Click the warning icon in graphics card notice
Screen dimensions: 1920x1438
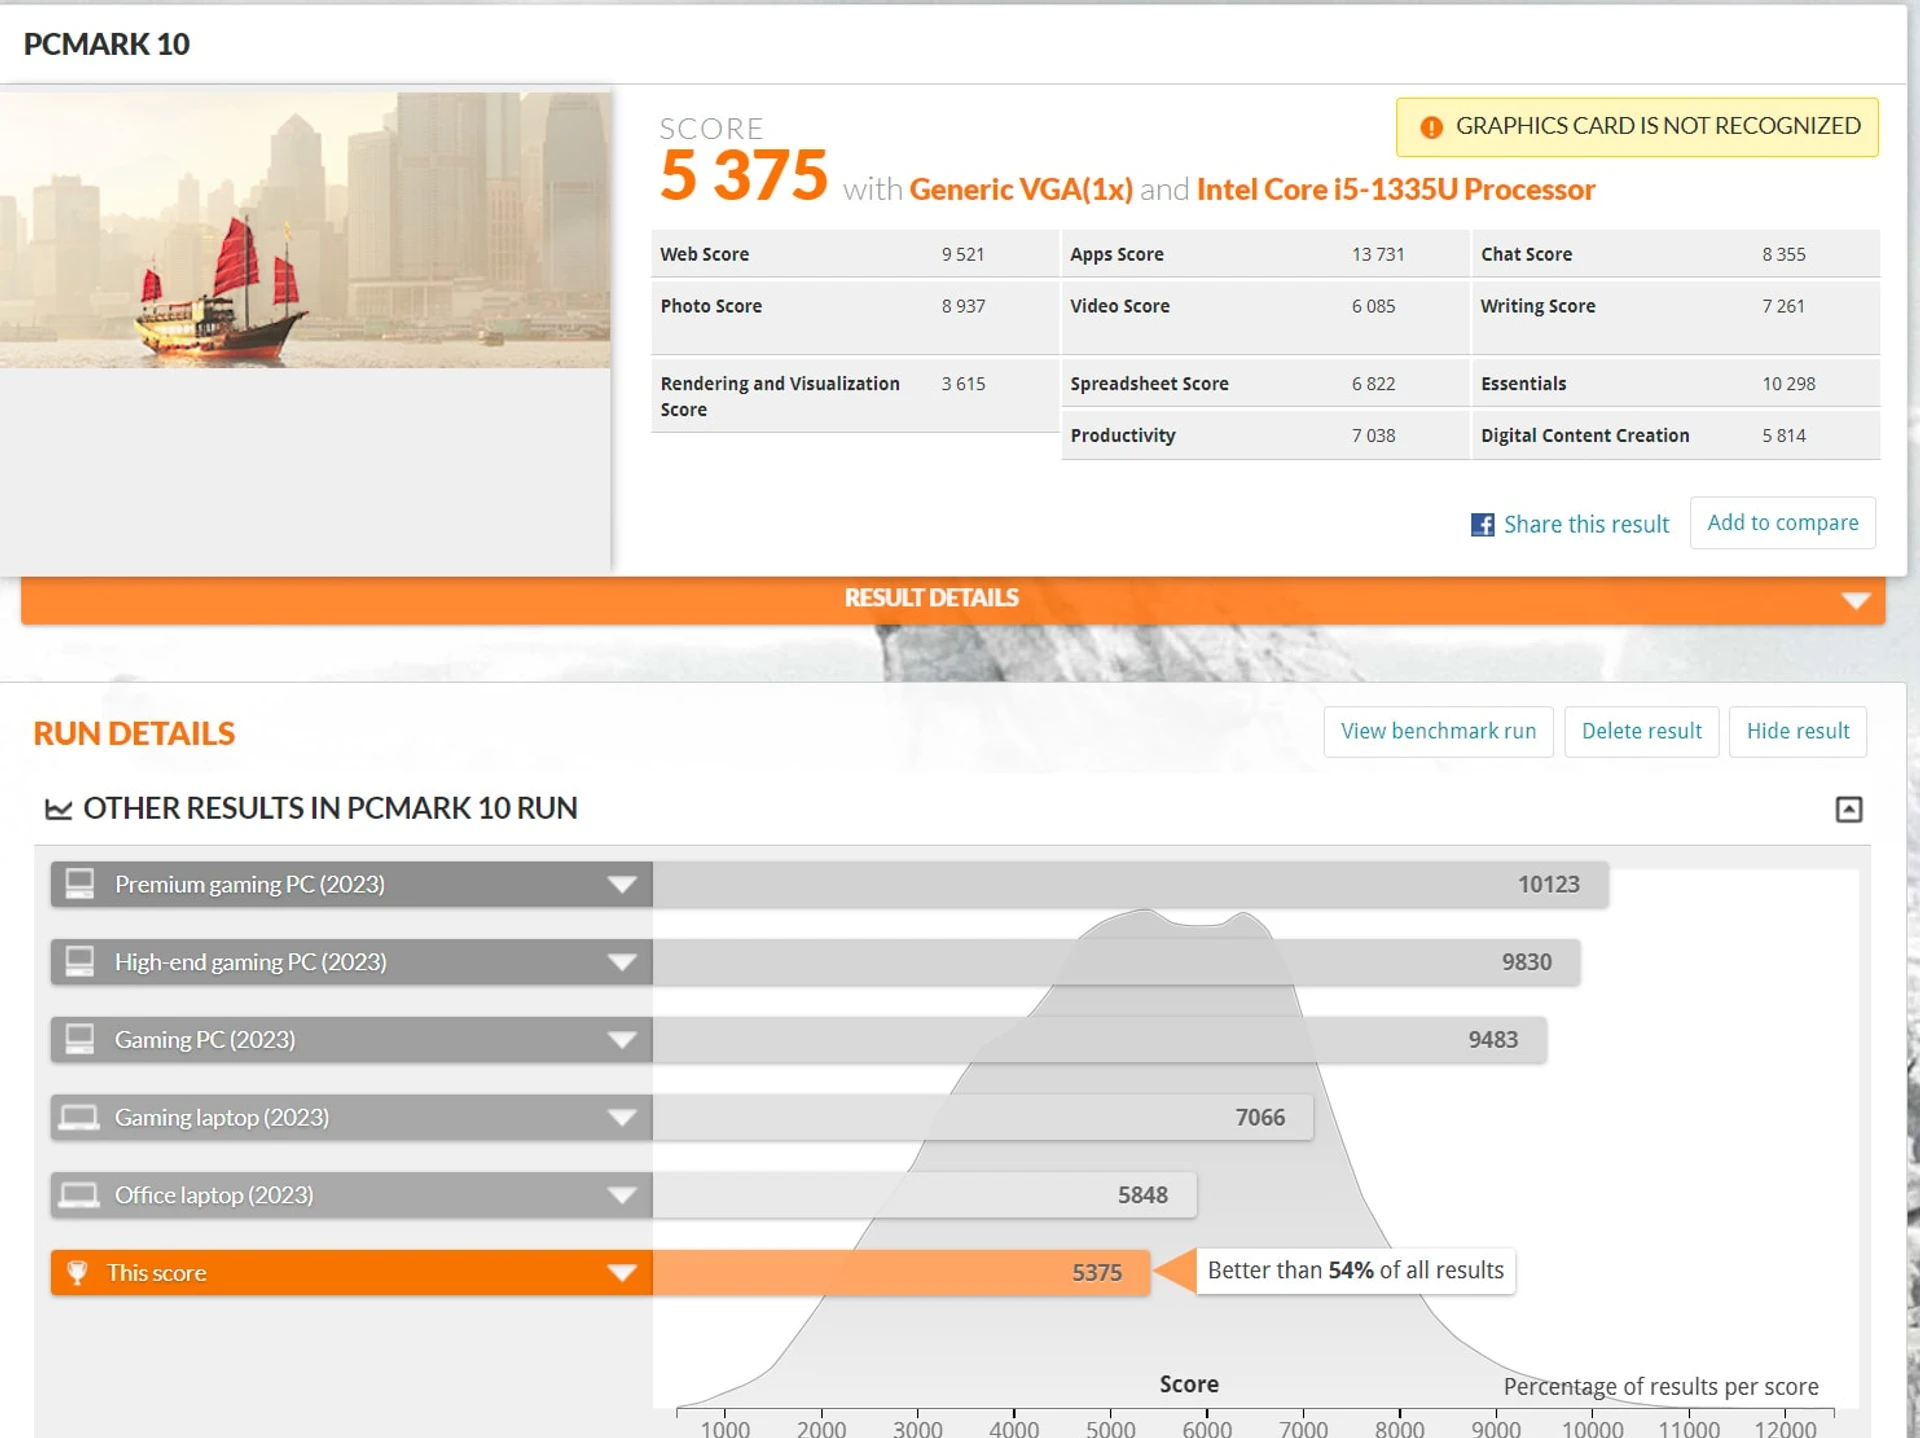click(1431, 127)
